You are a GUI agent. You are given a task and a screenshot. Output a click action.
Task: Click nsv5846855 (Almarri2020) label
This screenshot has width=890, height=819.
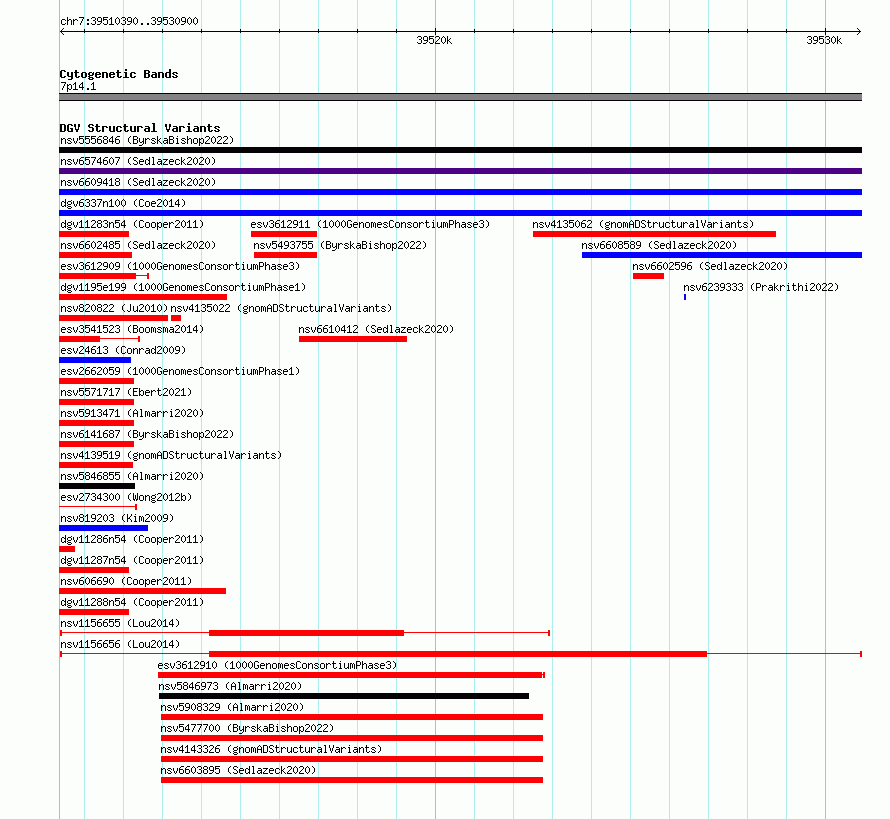tap(132, 476)
